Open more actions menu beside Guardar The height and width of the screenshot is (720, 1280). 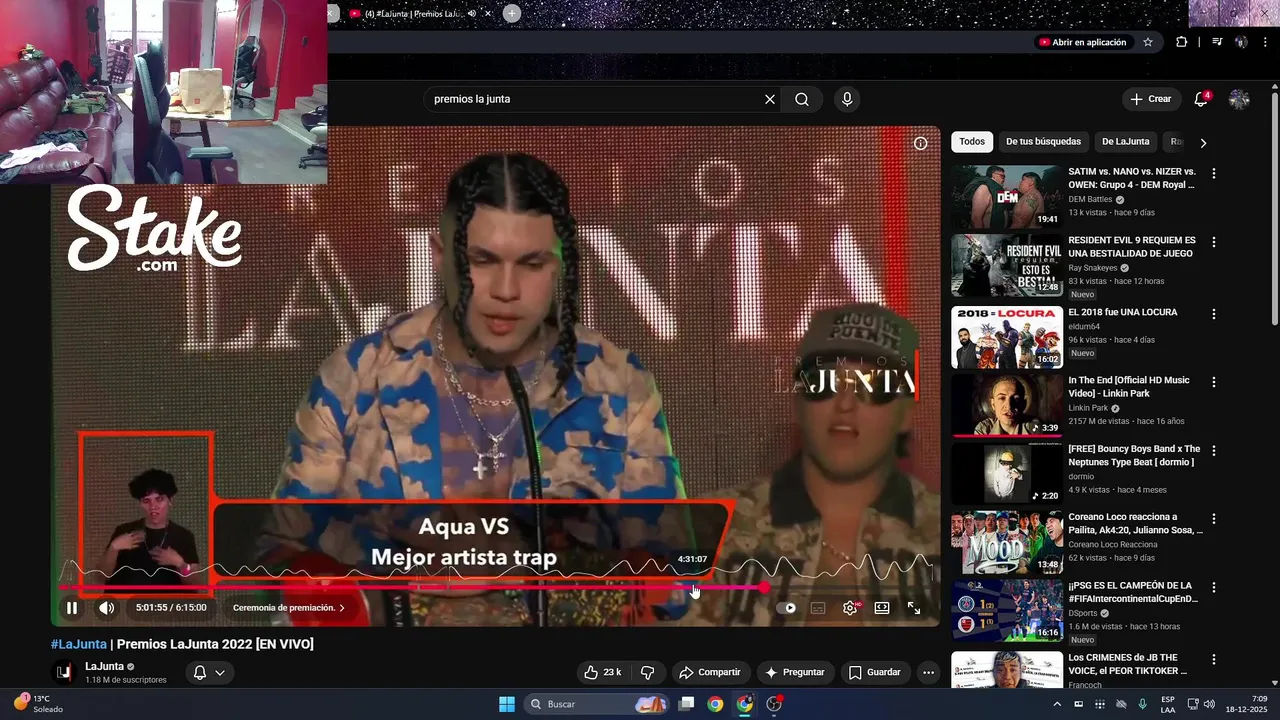pos(928,672)
